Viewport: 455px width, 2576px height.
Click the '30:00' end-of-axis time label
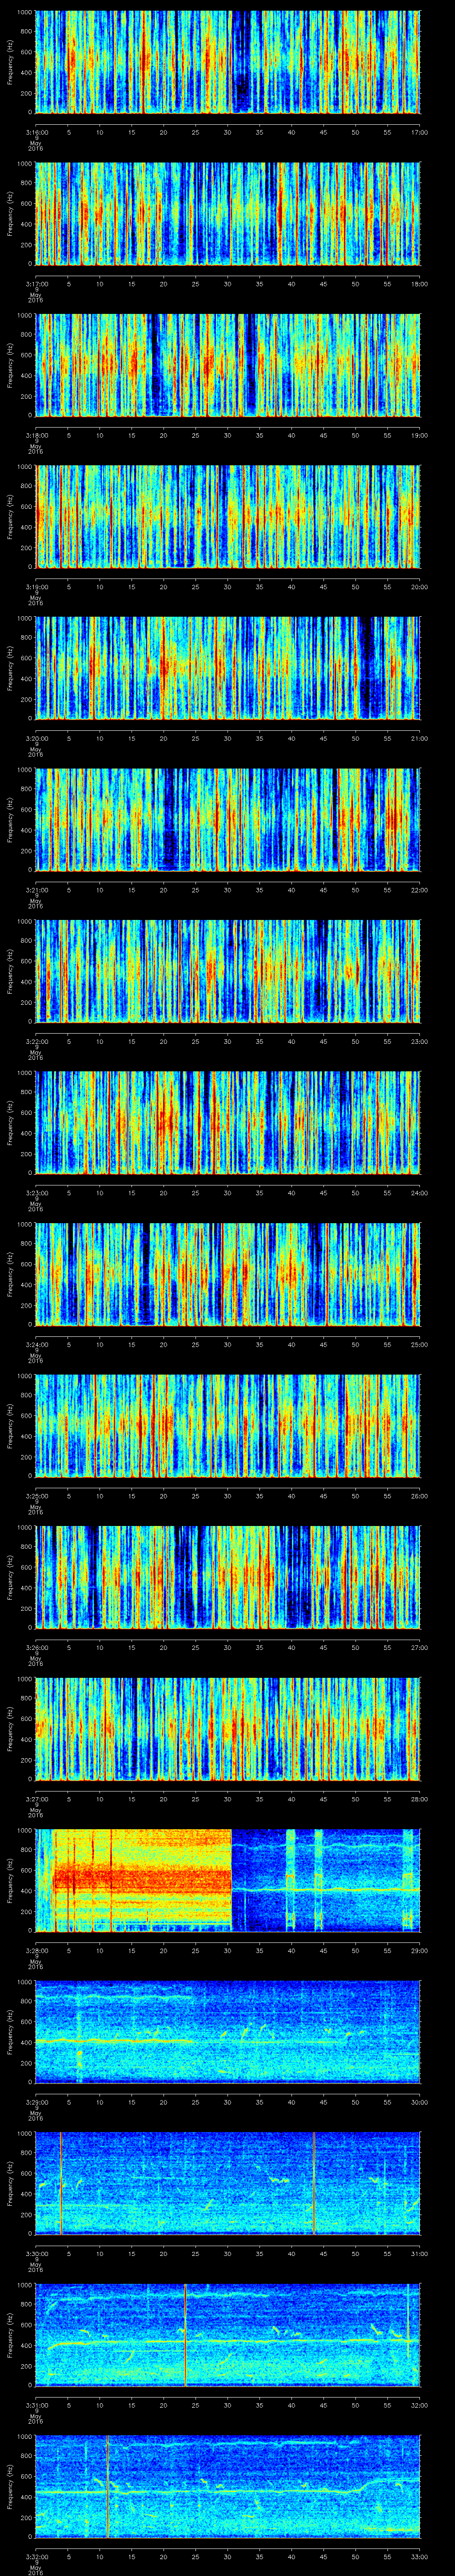[x=419, y=2102]
